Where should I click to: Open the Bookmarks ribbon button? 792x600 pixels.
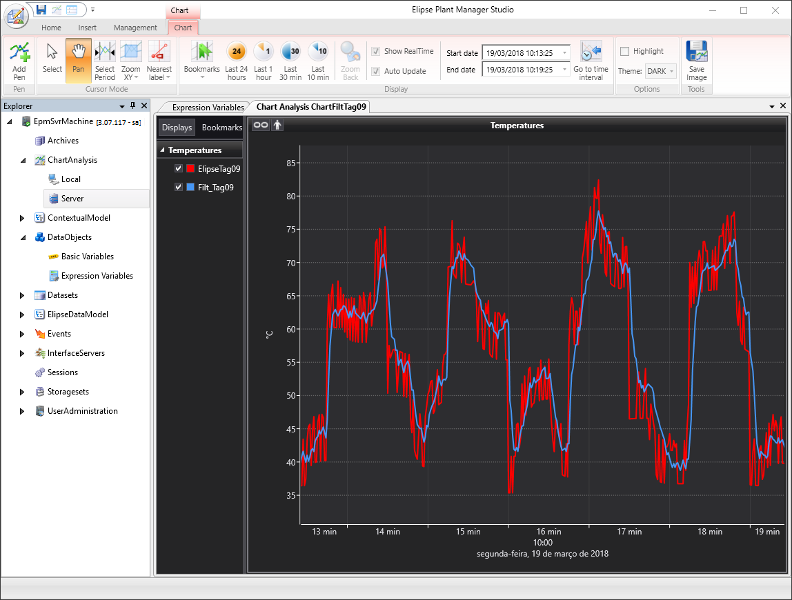pyautogui.click(x=202, y=61)
